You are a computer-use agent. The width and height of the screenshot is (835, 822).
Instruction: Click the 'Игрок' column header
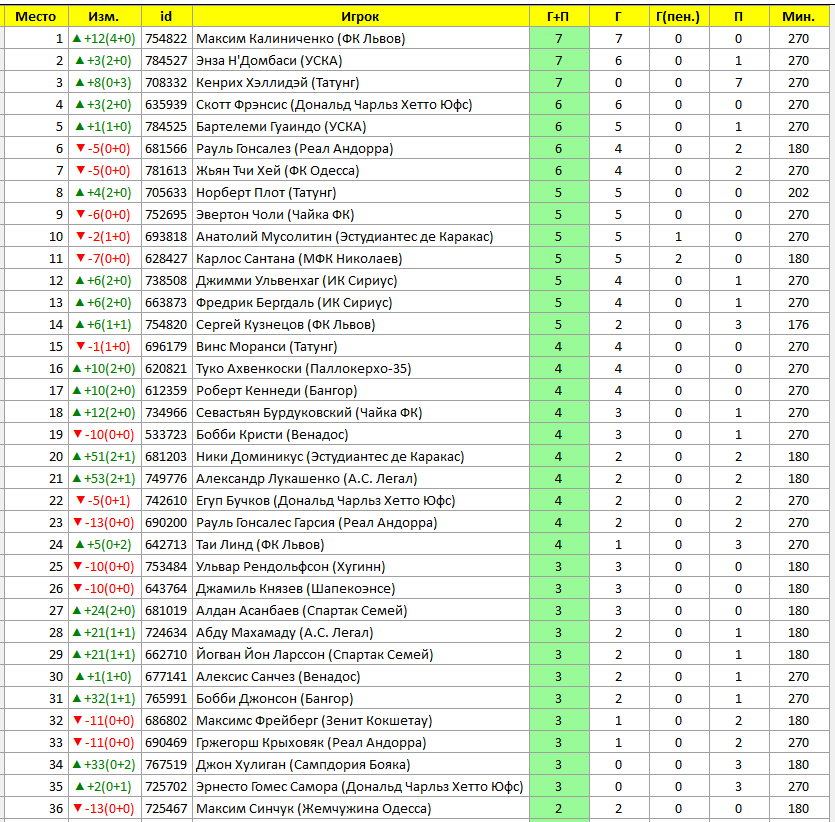point(361,17)
